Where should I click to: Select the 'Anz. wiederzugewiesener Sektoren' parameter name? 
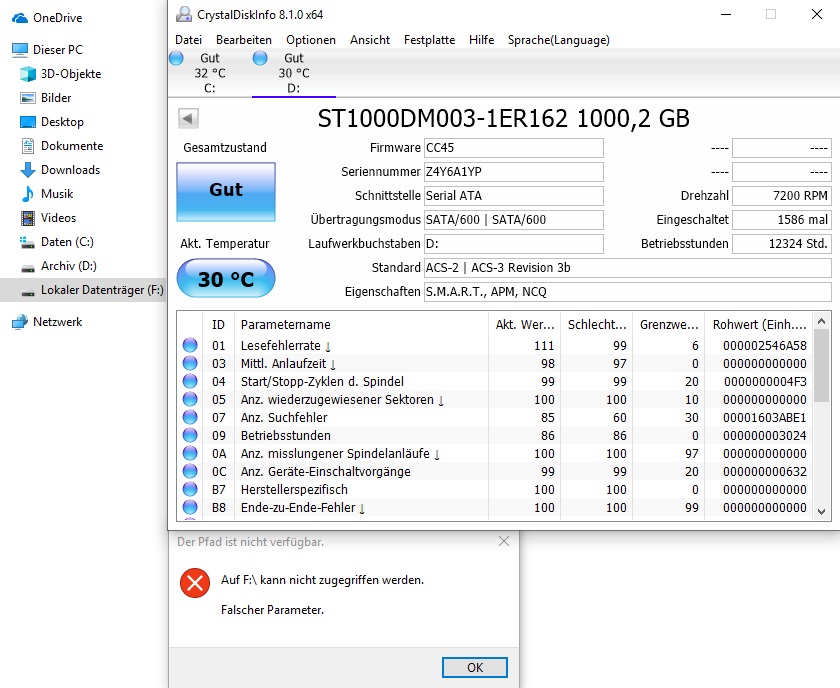337,400
